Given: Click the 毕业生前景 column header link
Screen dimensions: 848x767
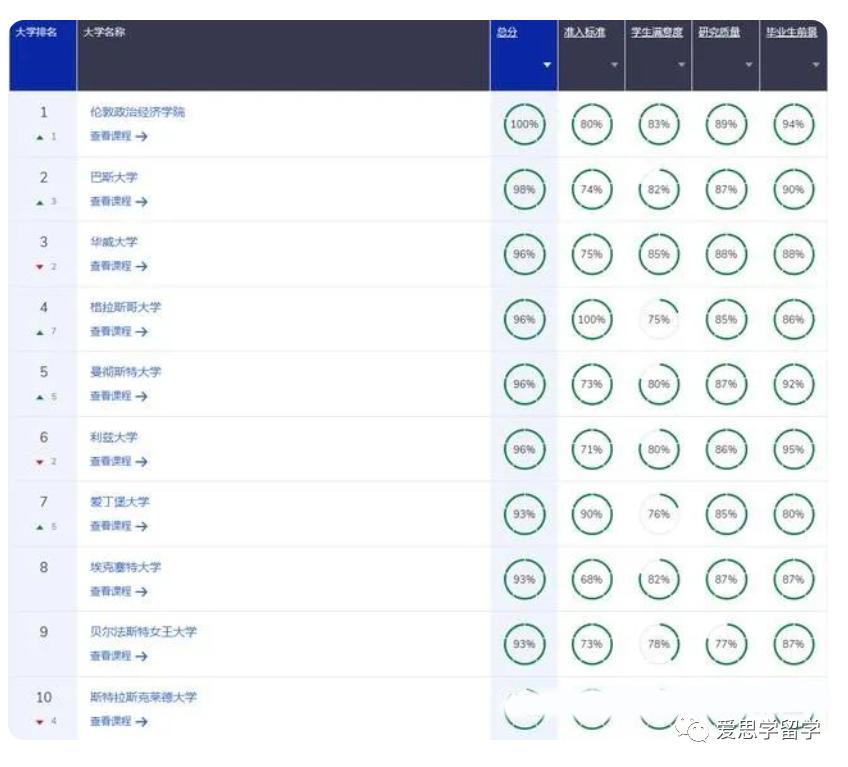Looking at the screenshot, I should 792,32.
